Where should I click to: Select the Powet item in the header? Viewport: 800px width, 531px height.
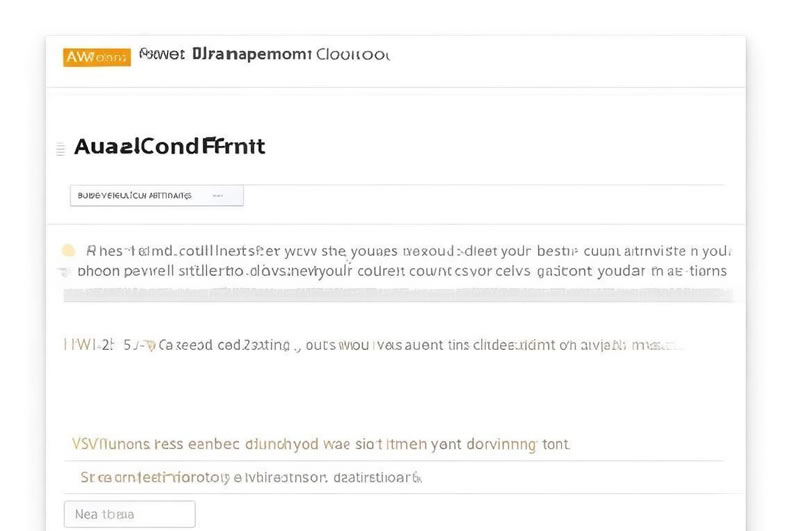162,54
